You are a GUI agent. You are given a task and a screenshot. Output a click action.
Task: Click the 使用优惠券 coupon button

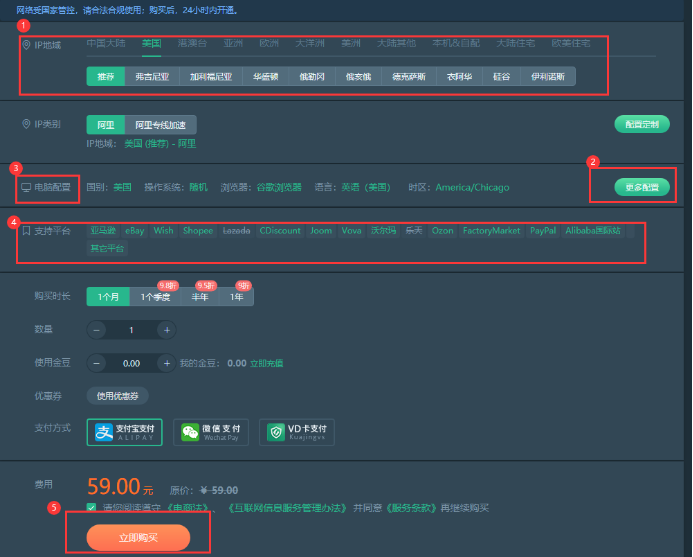pos(118,396)
